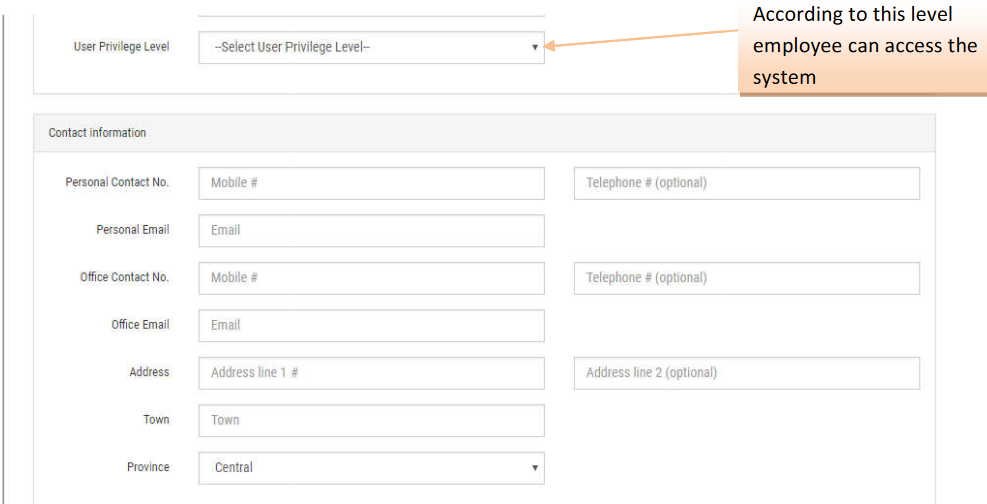Click the Address line 1 field
The height and width of the screenshot is (504, 987).
pyautogui.click(x=371, y=373)
